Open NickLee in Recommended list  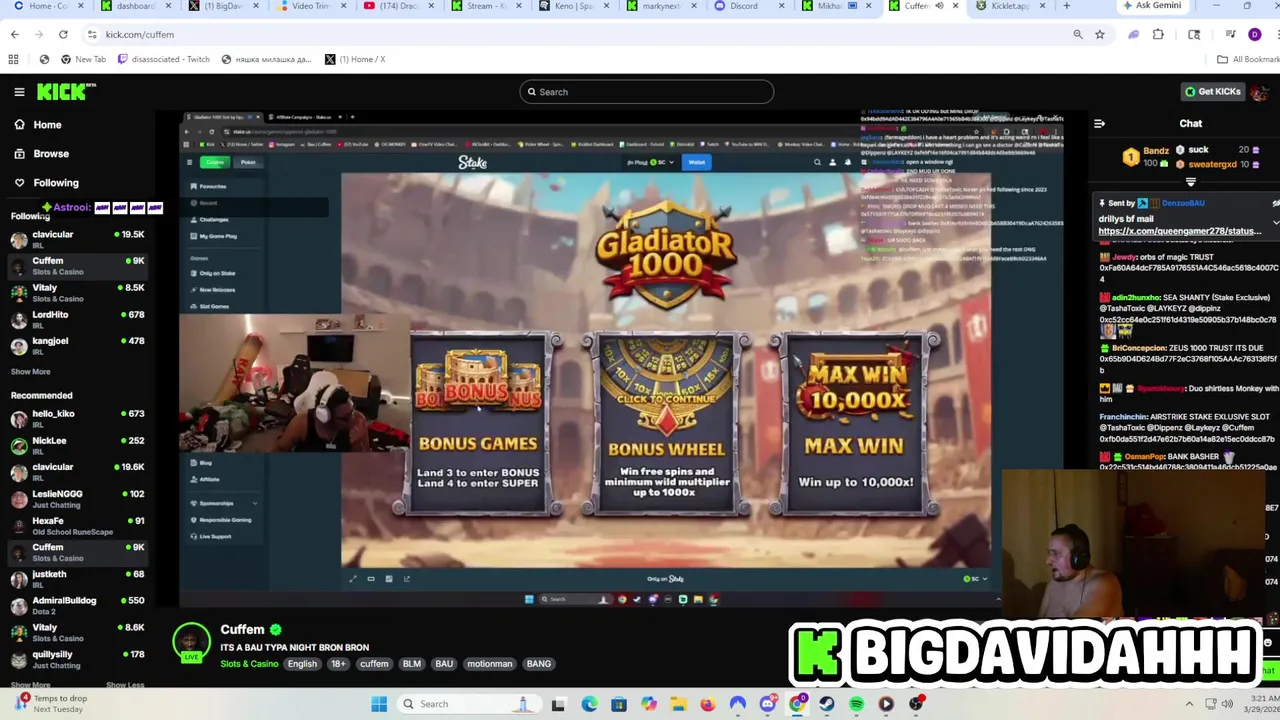(78, 445)
